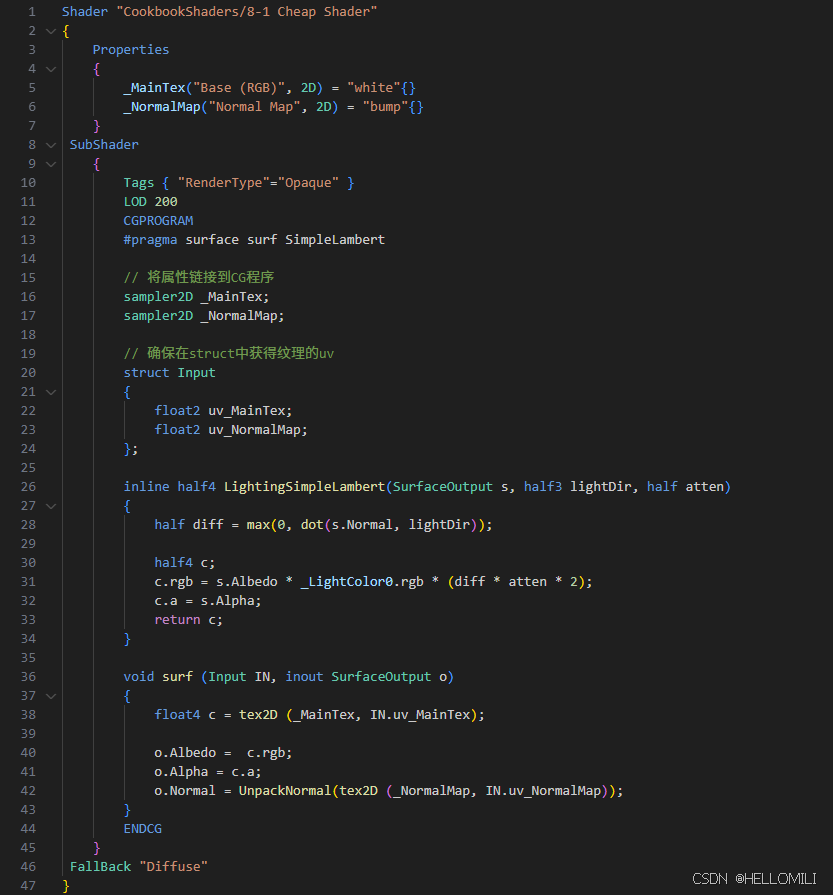Click float4 c = tex2D on line 38

[216, 715]
